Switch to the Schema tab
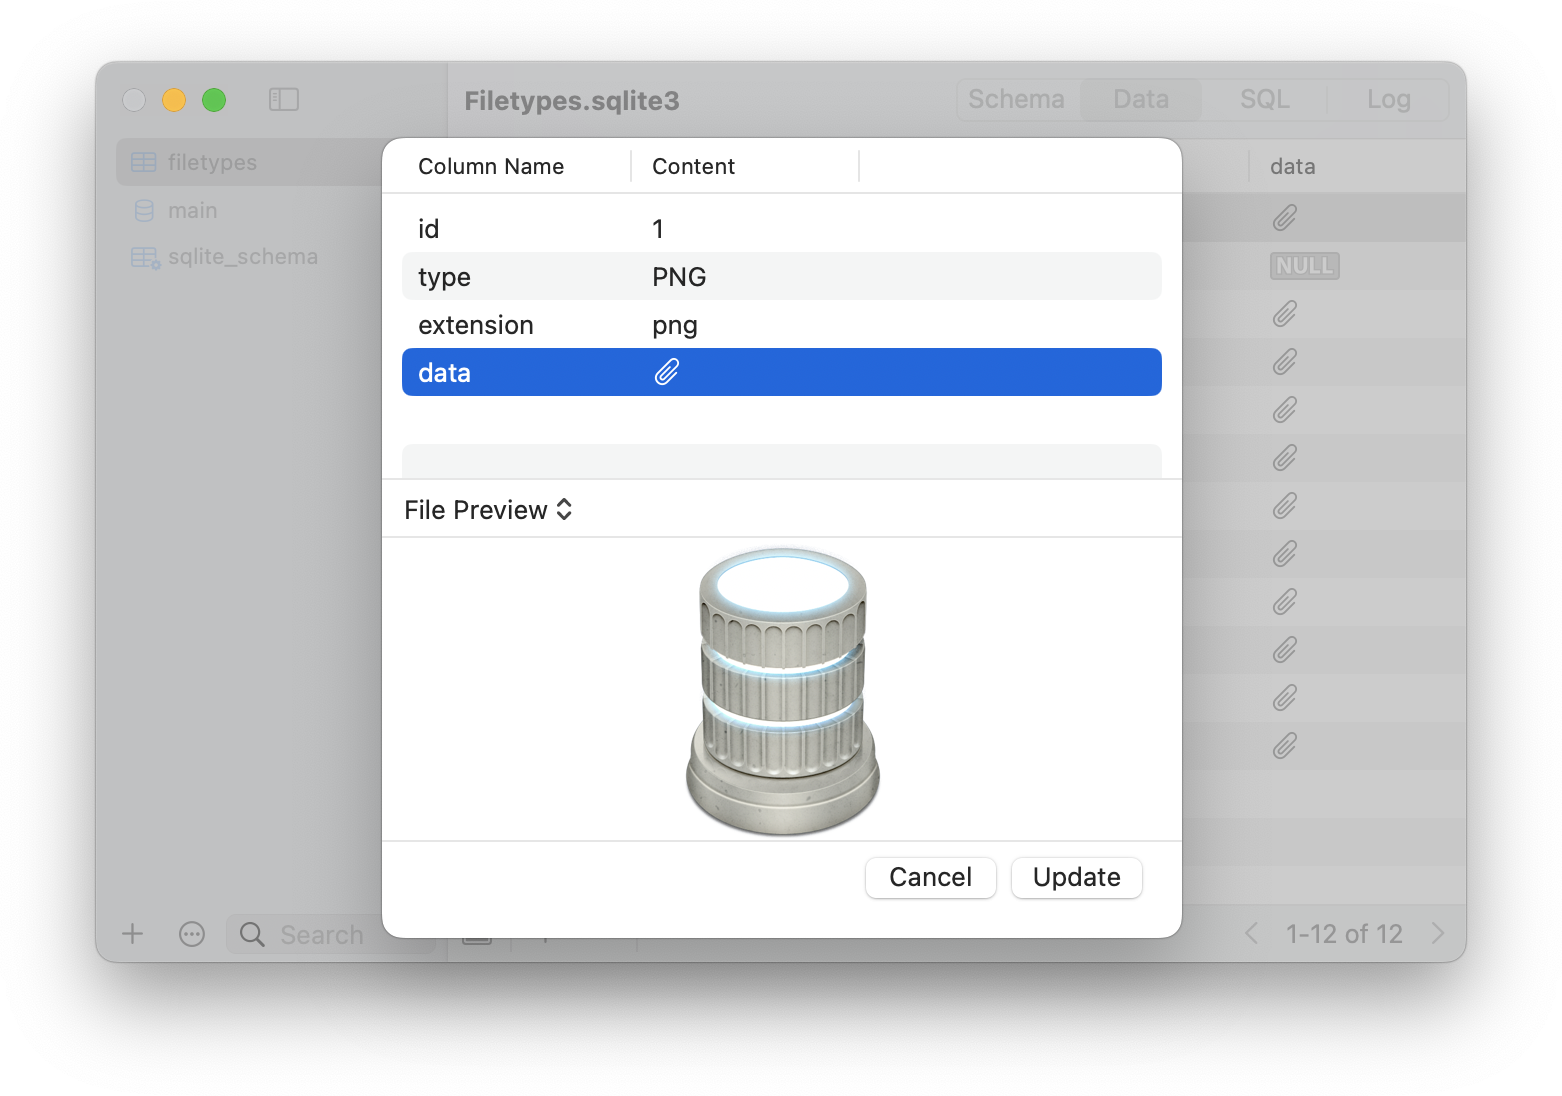 [x=1017, y=99]
